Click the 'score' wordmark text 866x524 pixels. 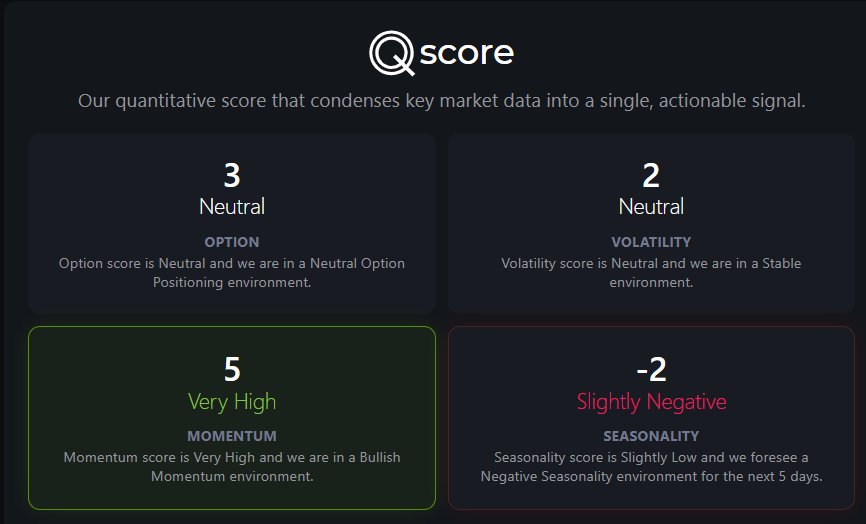click(x=467, y=53)
